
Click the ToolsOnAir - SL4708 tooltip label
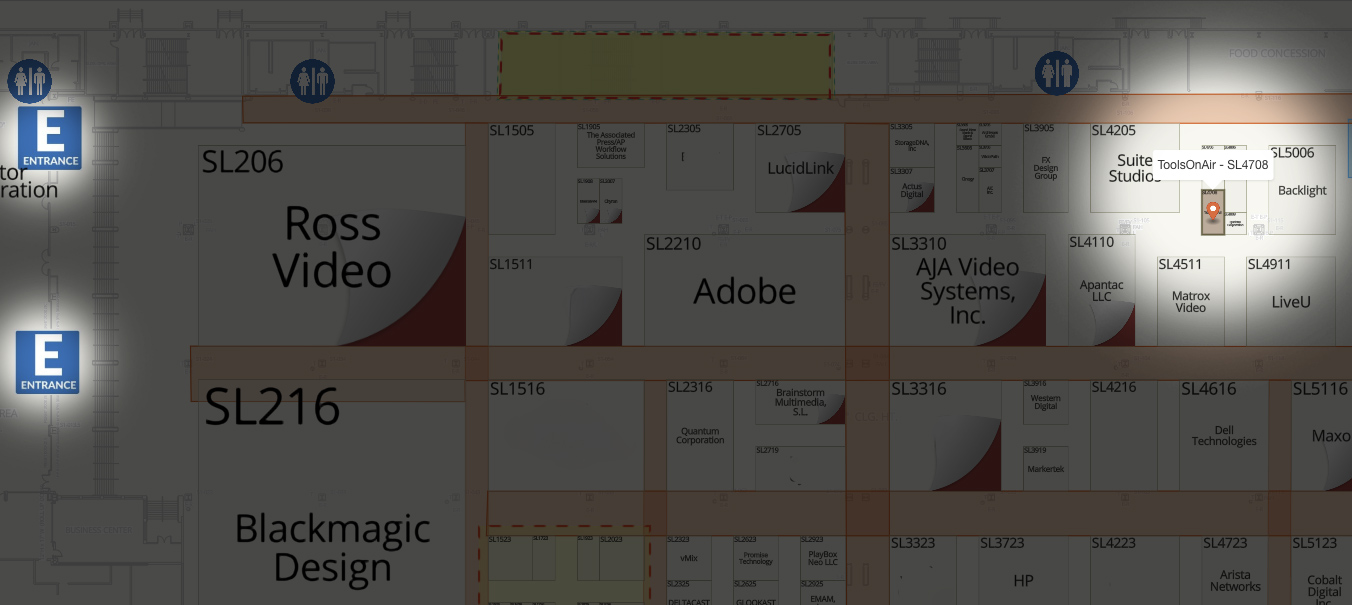[1213, 164]
